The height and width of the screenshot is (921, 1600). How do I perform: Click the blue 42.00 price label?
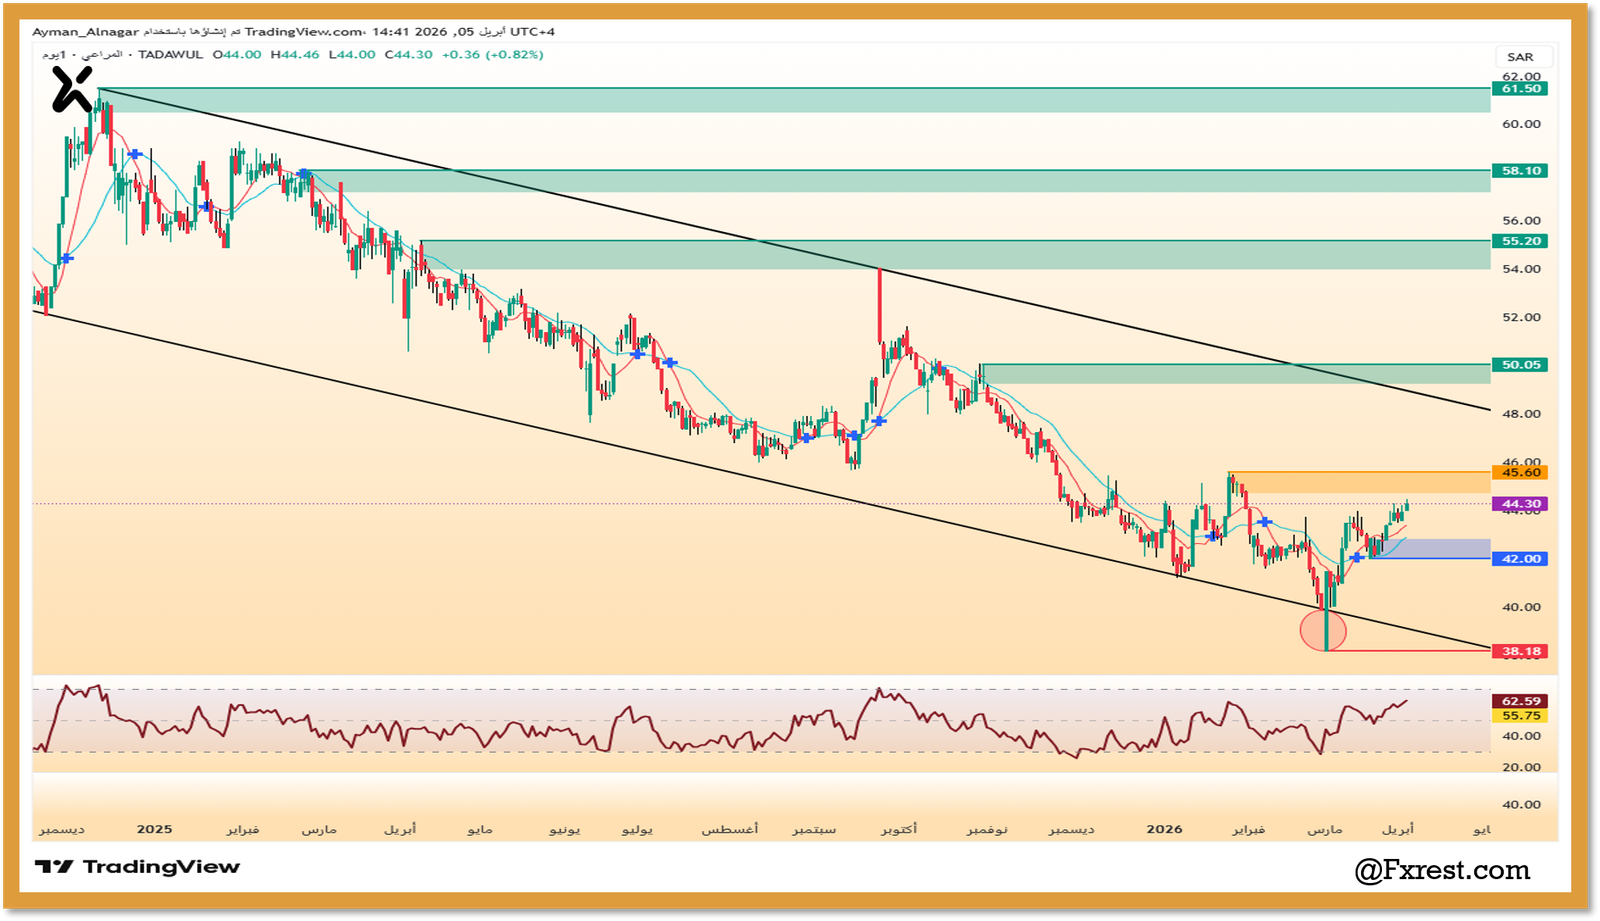(1520, 559)
